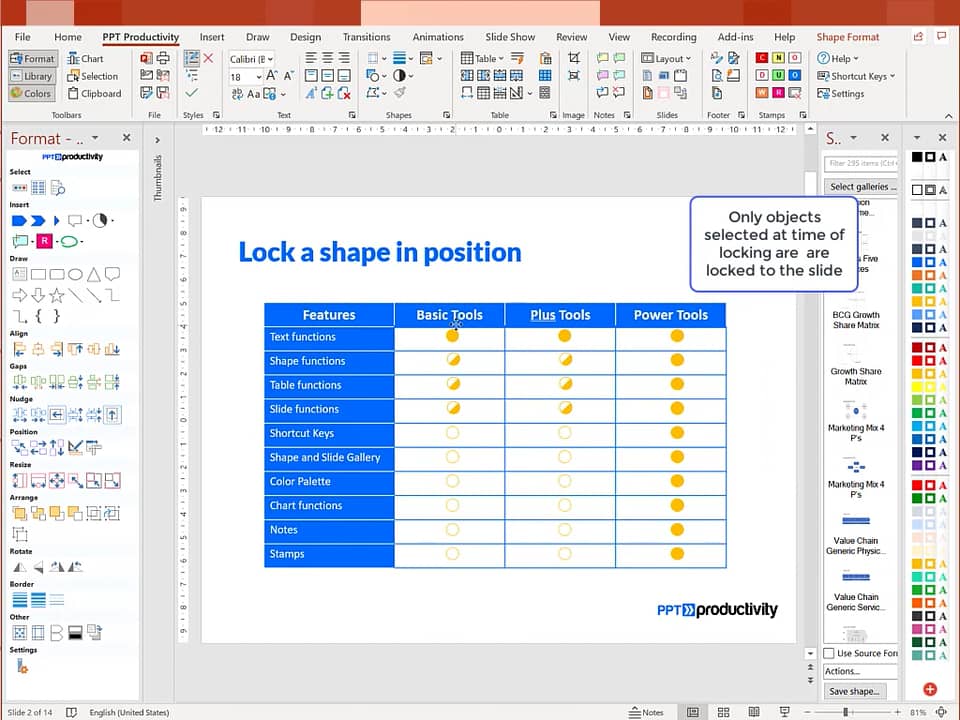This screenshot has height=720, width=960.
Task: Expand the Thumbnails pane arrow
Action: tap(157, 140)
